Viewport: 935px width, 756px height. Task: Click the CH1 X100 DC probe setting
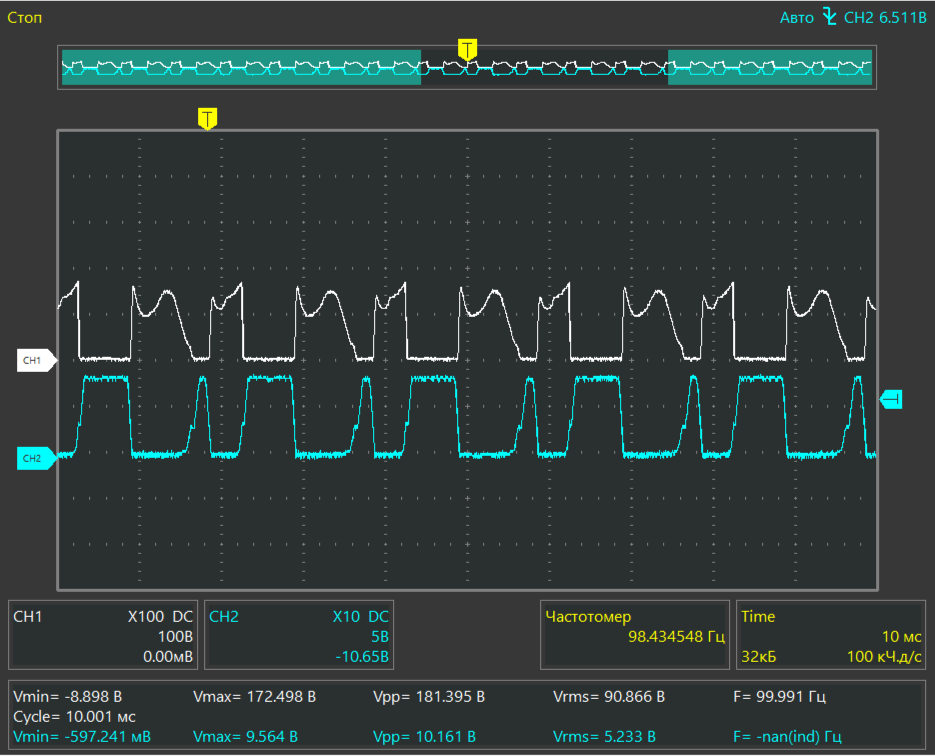pyautogui.click(x=160, y=616)
